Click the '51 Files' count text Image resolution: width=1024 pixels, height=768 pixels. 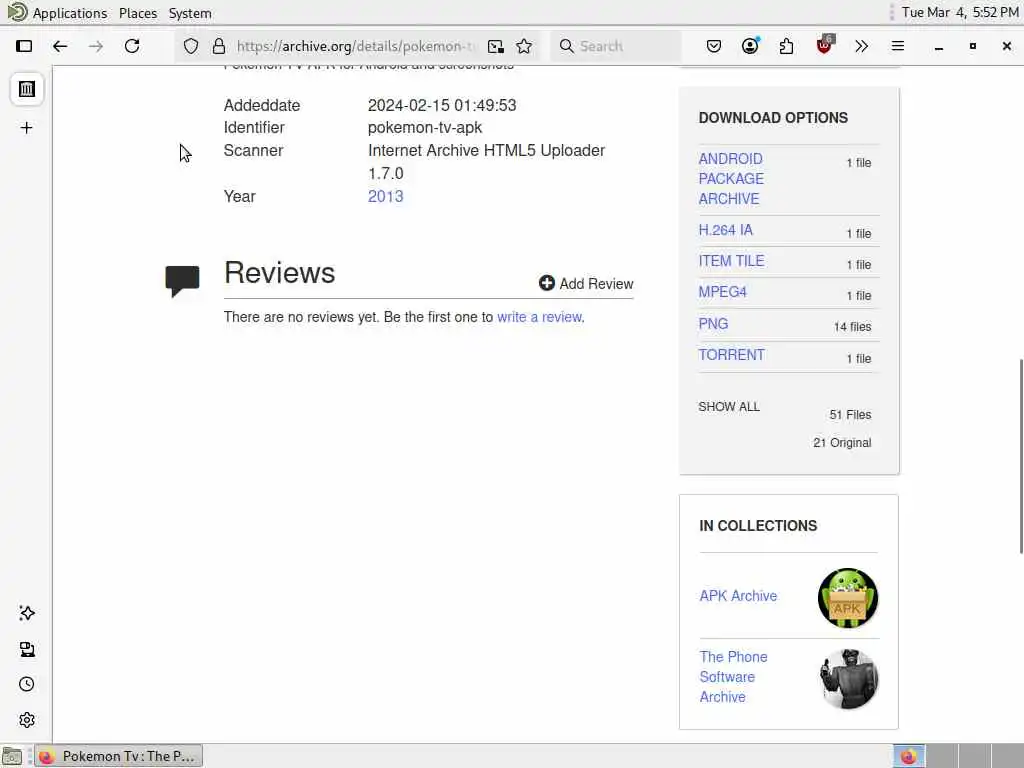tap(850, 415)
